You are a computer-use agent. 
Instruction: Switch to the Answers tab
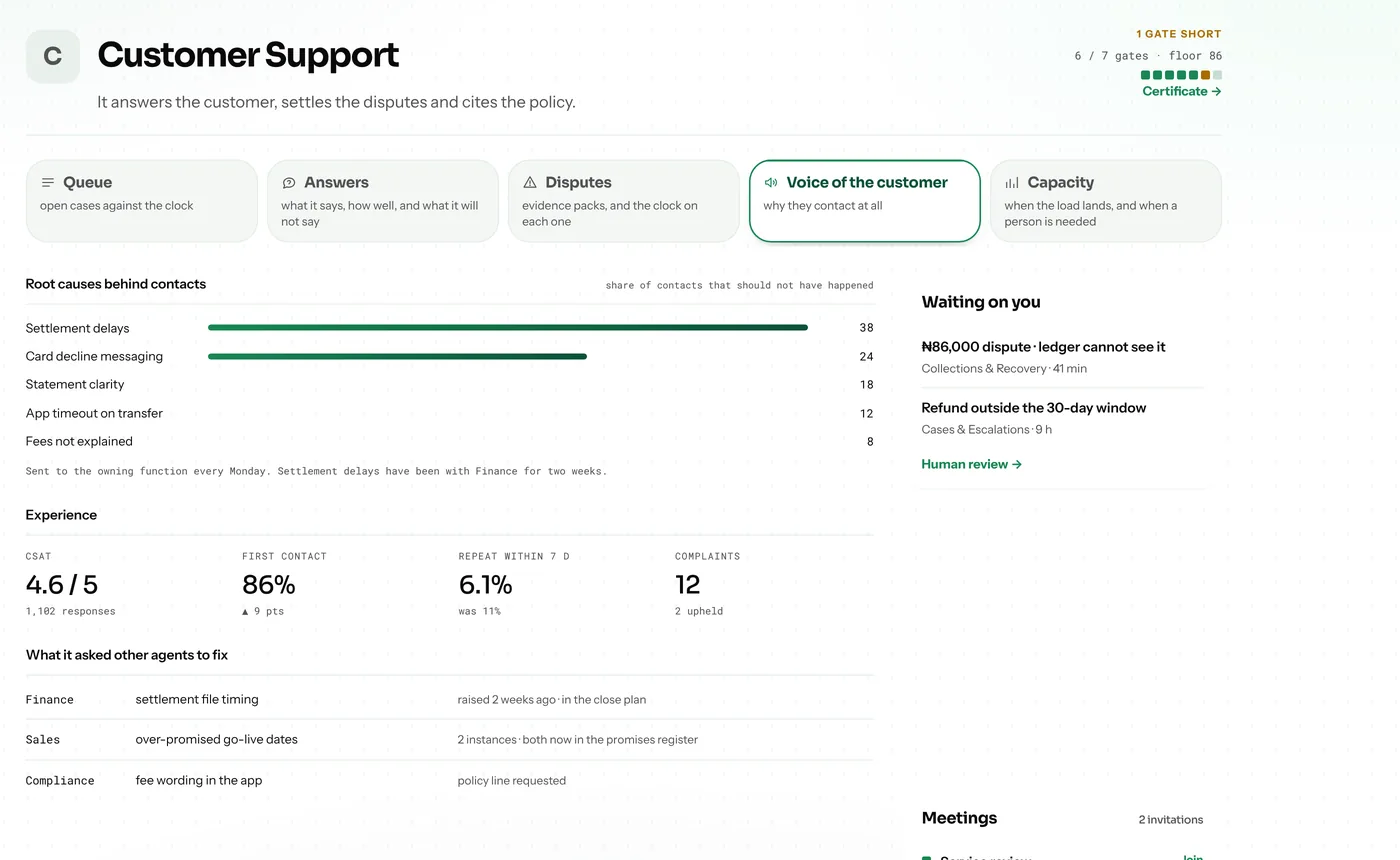coord(383,201)
